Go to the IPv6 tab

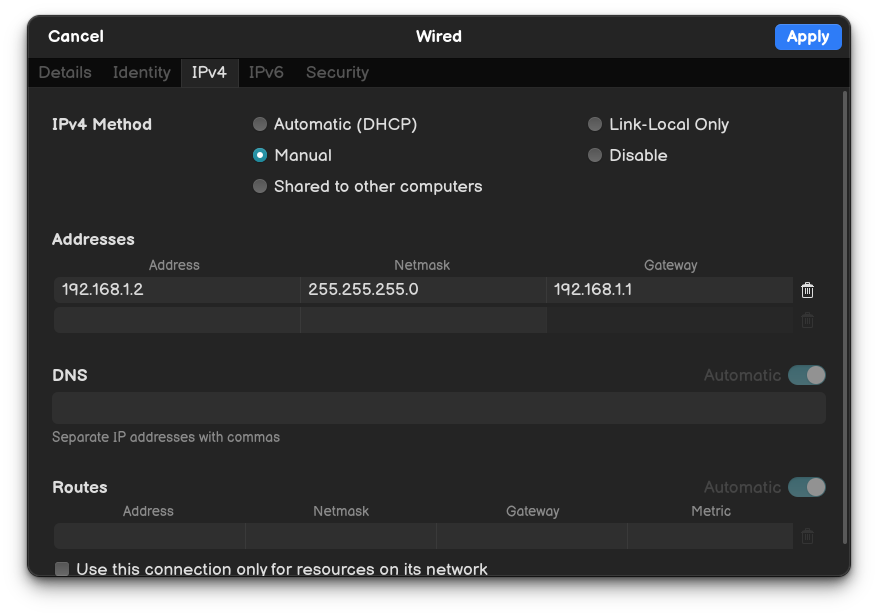coord(266,72)
